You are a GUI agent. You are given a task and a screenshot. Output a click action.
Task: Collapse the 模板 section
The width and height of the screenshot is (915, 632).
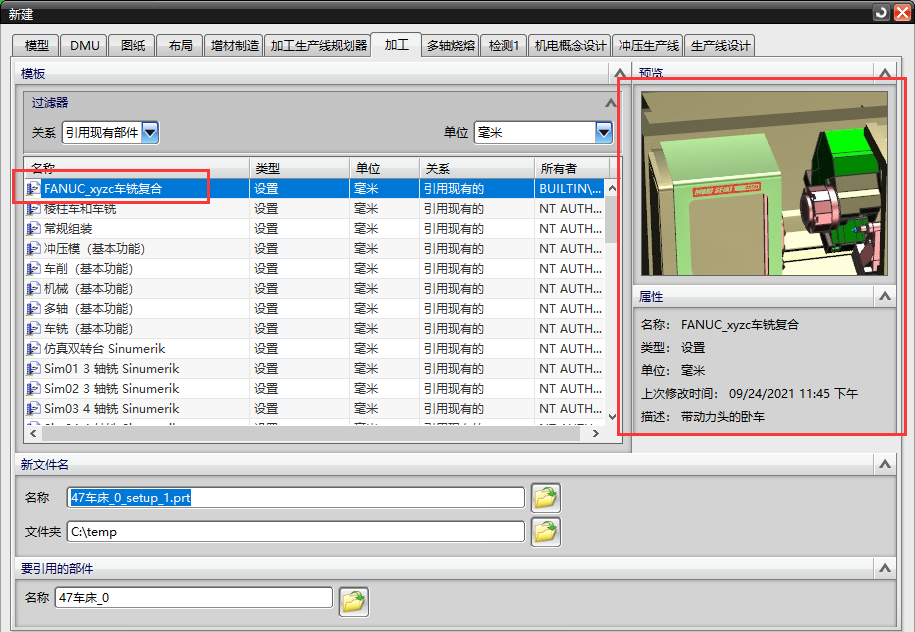tap(620, 73)
